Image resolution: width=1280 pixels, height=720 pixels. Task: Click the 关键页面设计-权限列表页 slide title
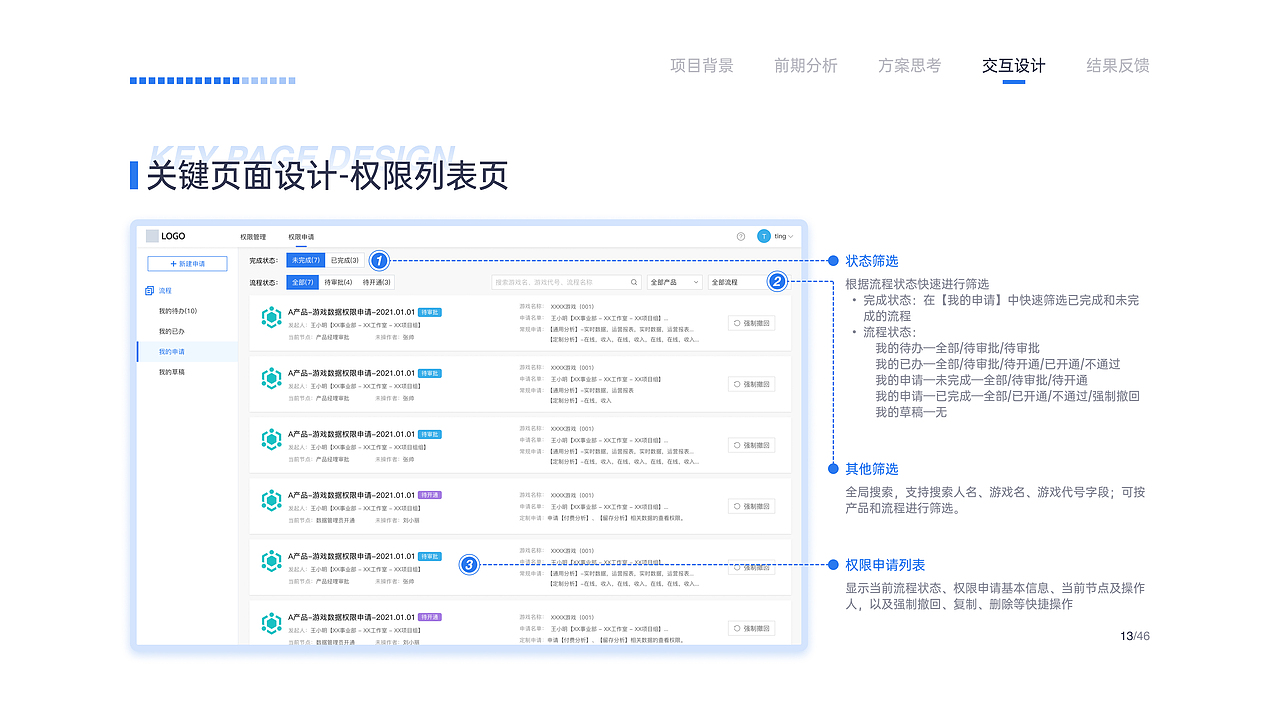pos(327,176)
